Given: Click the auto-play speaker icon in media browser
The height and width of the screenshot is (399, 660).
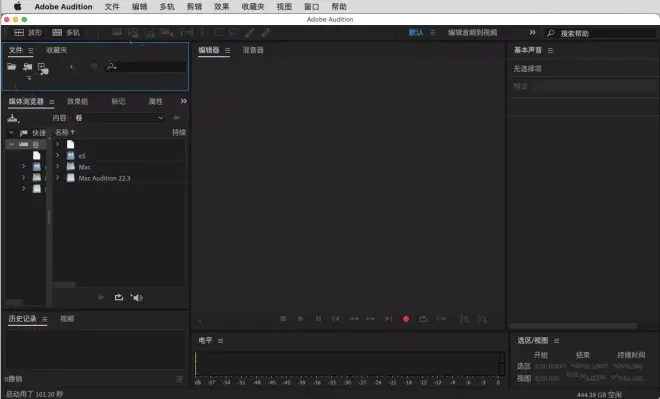Looking at the screenshot, I should [137, 298].
